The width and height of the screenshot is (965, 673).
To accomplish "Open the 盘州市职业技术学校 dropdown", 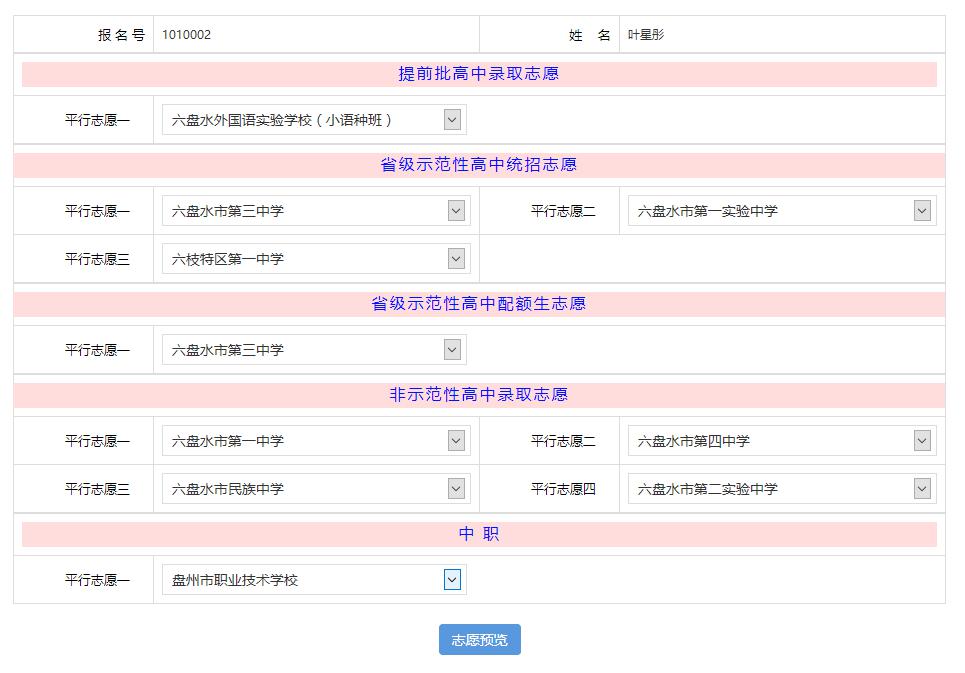I will click(x=313, y=580).
